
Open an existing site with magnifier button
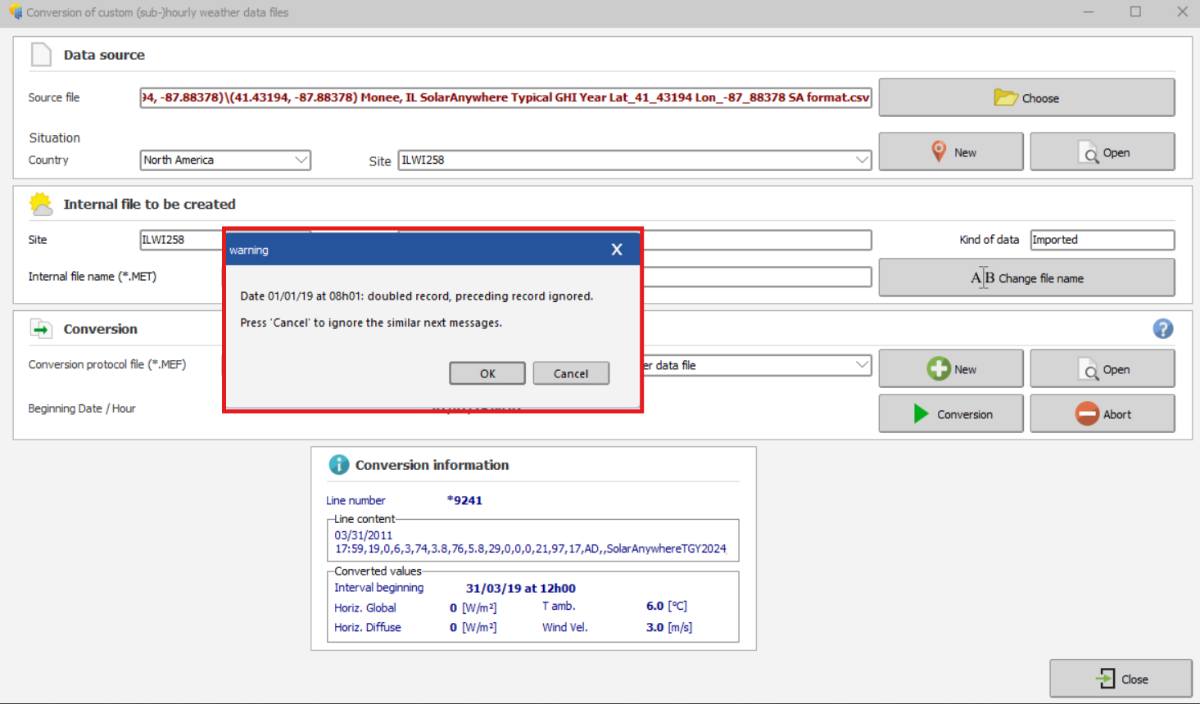point(1102,152)
